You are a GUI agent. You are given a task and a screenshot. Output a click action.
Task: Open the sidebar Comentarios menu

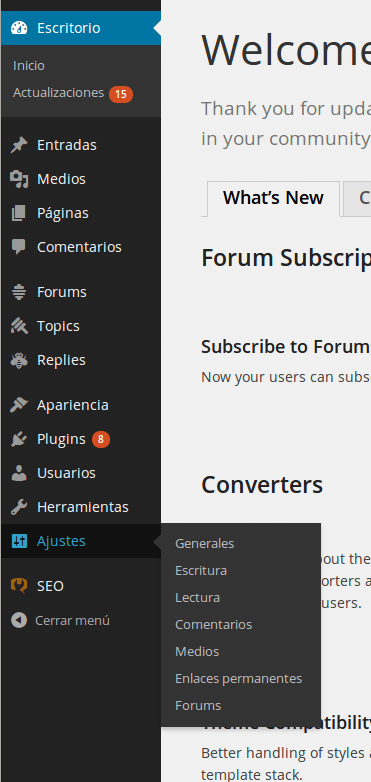pyautogui.click(x=81, y=247)
